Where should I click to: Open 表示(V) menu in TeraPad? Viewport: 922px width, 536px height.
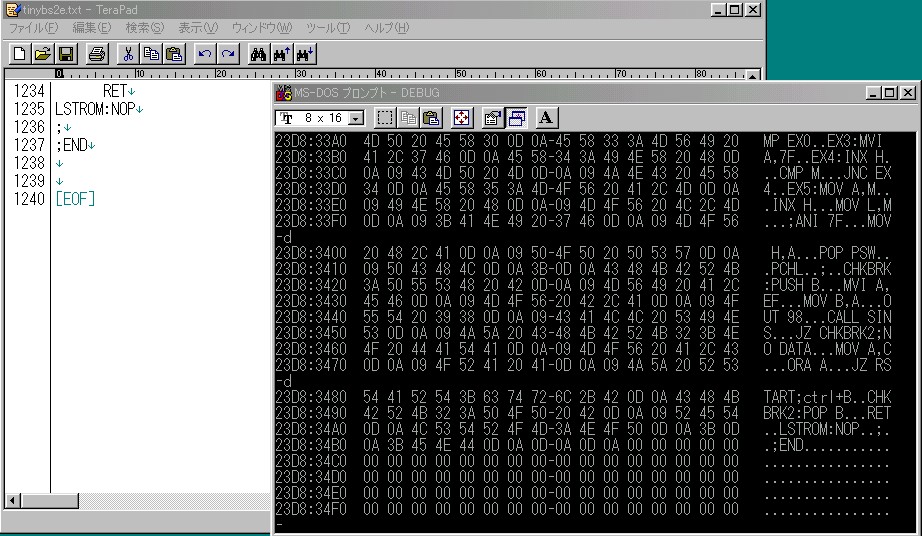click(198, 28)
